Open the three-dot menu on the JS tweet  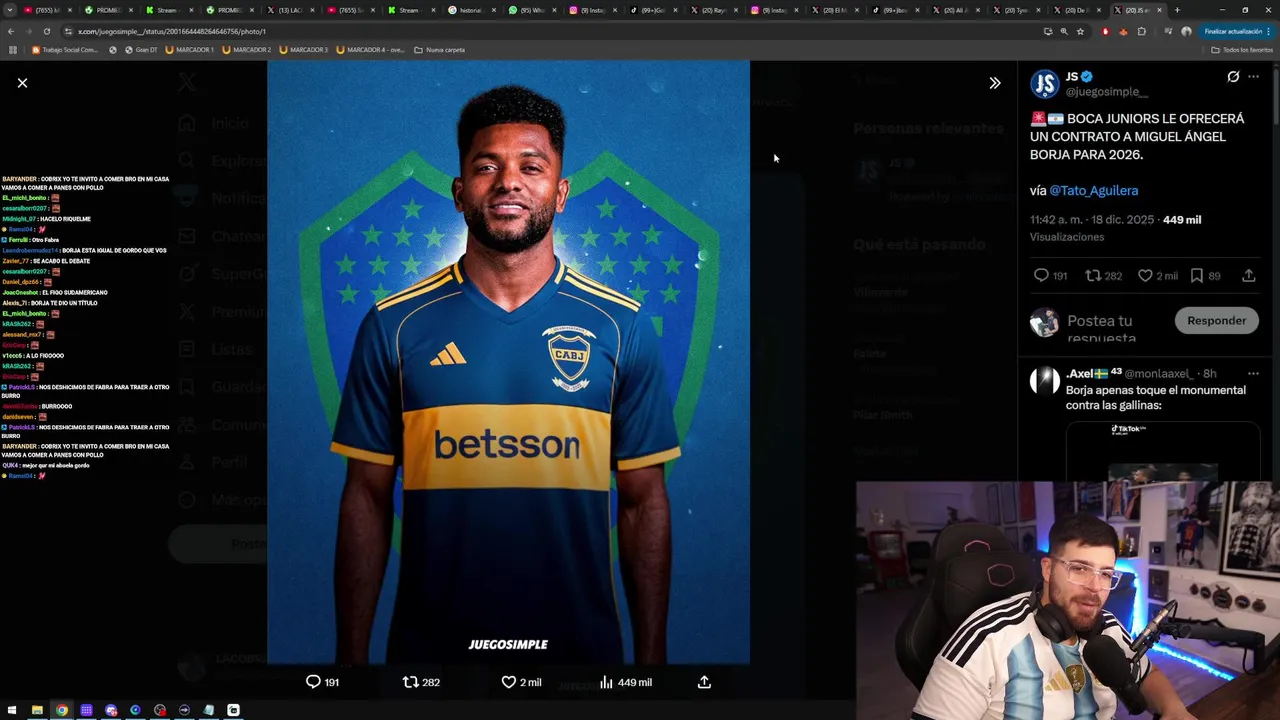pos(1253,77)
